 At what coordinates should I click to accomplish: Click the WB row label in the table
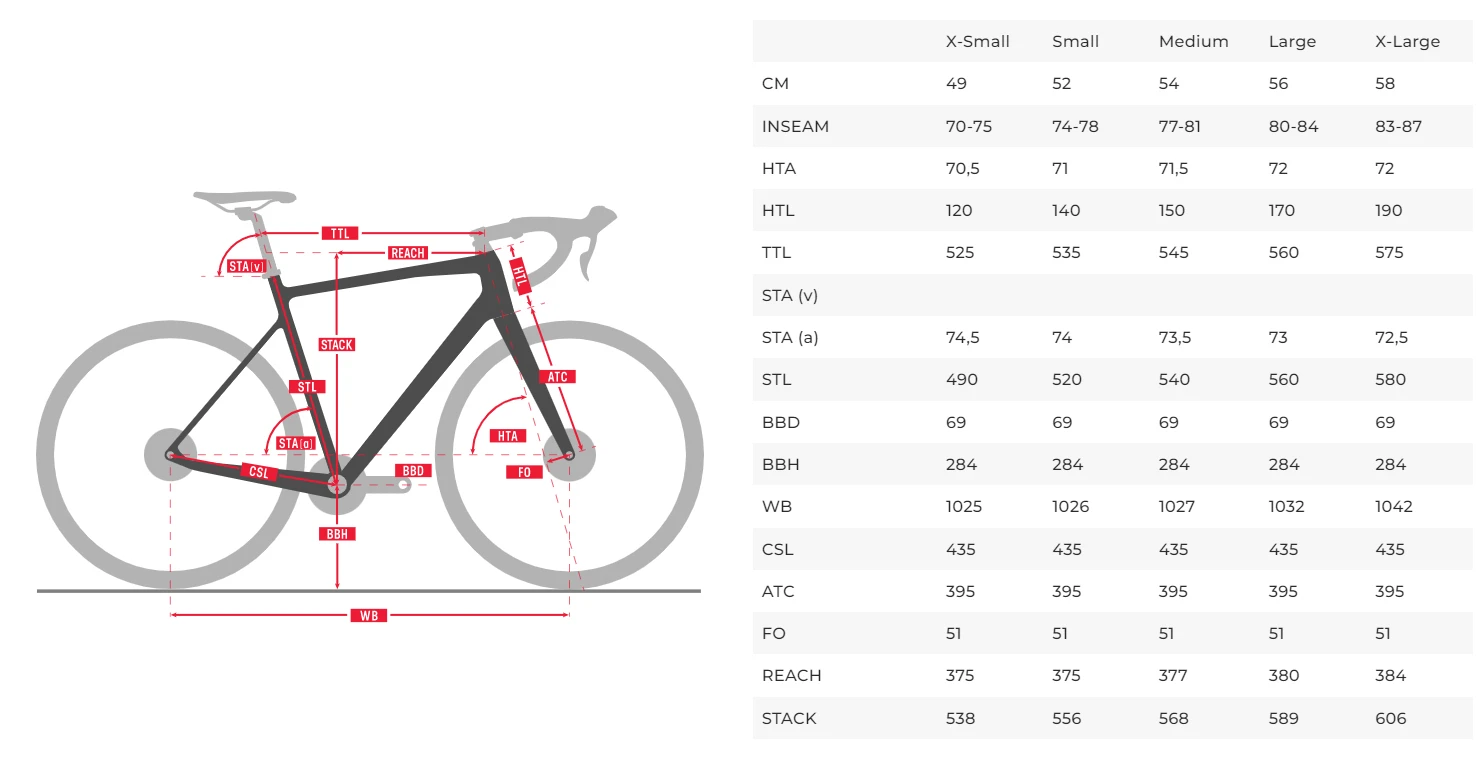pos(776,507)
